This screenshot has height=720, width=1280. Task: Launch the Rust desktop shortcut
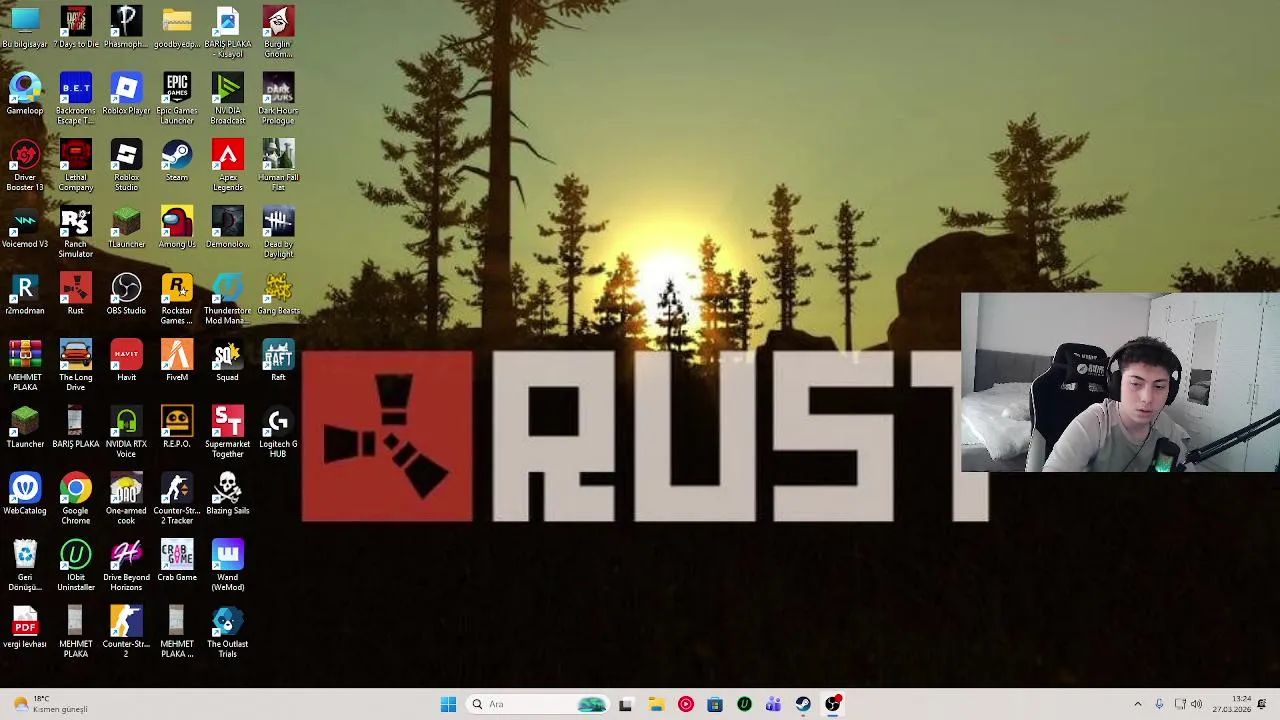click(76, 294)
